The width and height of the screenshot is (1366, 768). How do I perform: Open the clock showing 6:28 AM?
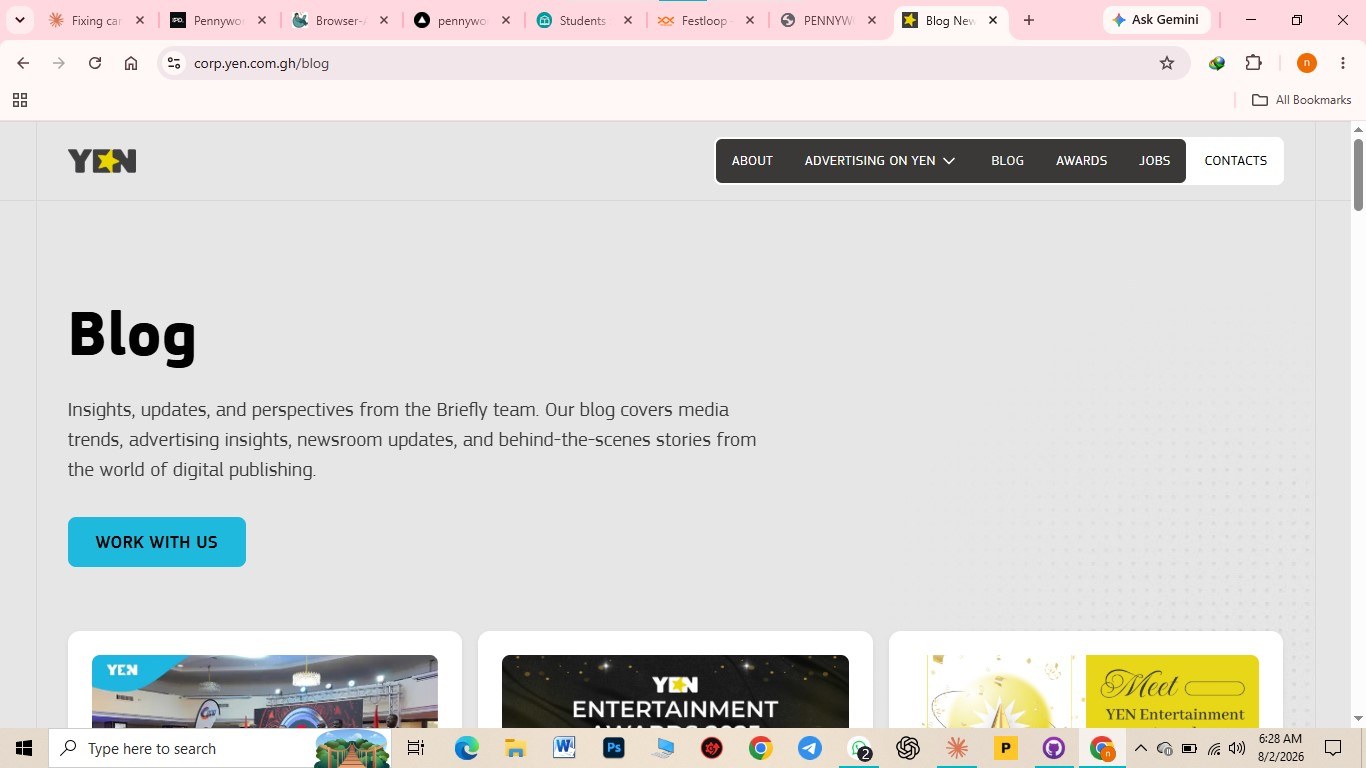pyautogui.click(x=1280, y=748)
